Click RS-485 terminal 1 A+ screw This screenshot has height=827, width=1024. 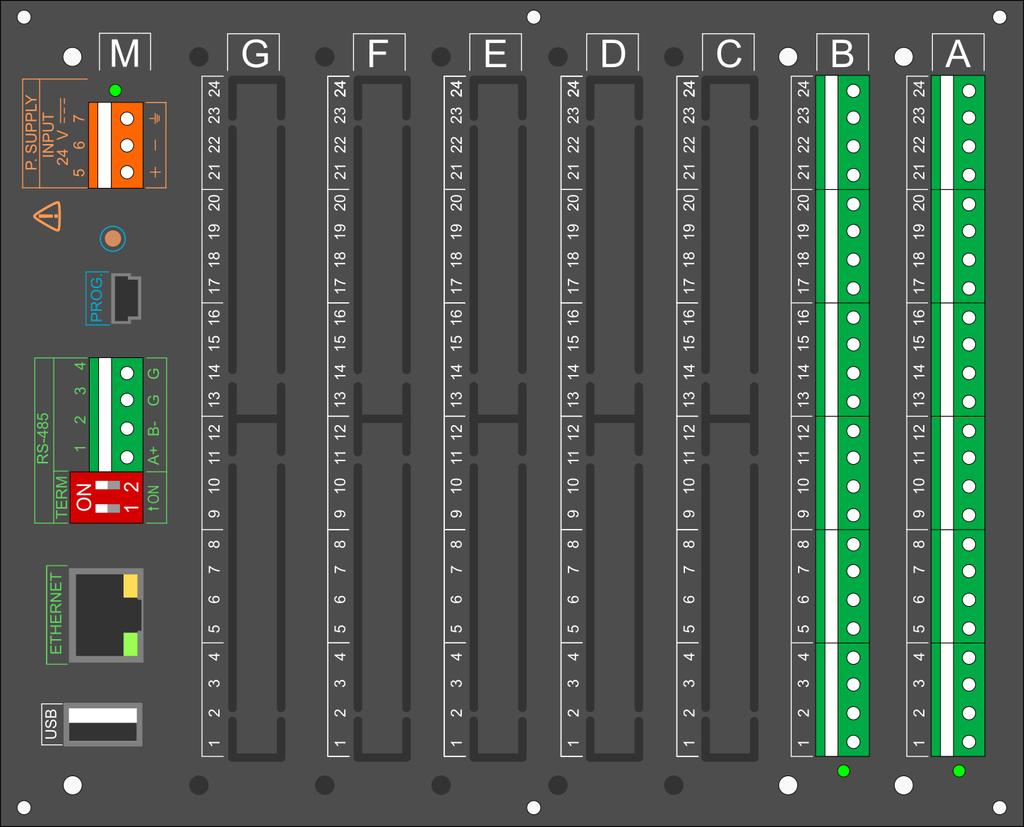click(127, 457)
